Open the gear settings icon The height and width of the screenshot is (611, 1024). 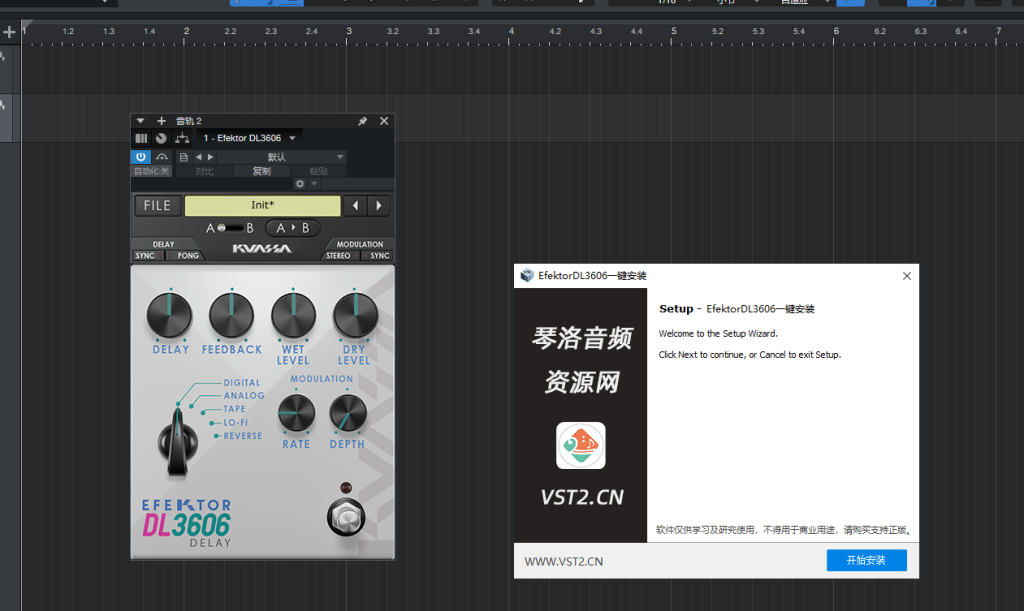299,184
